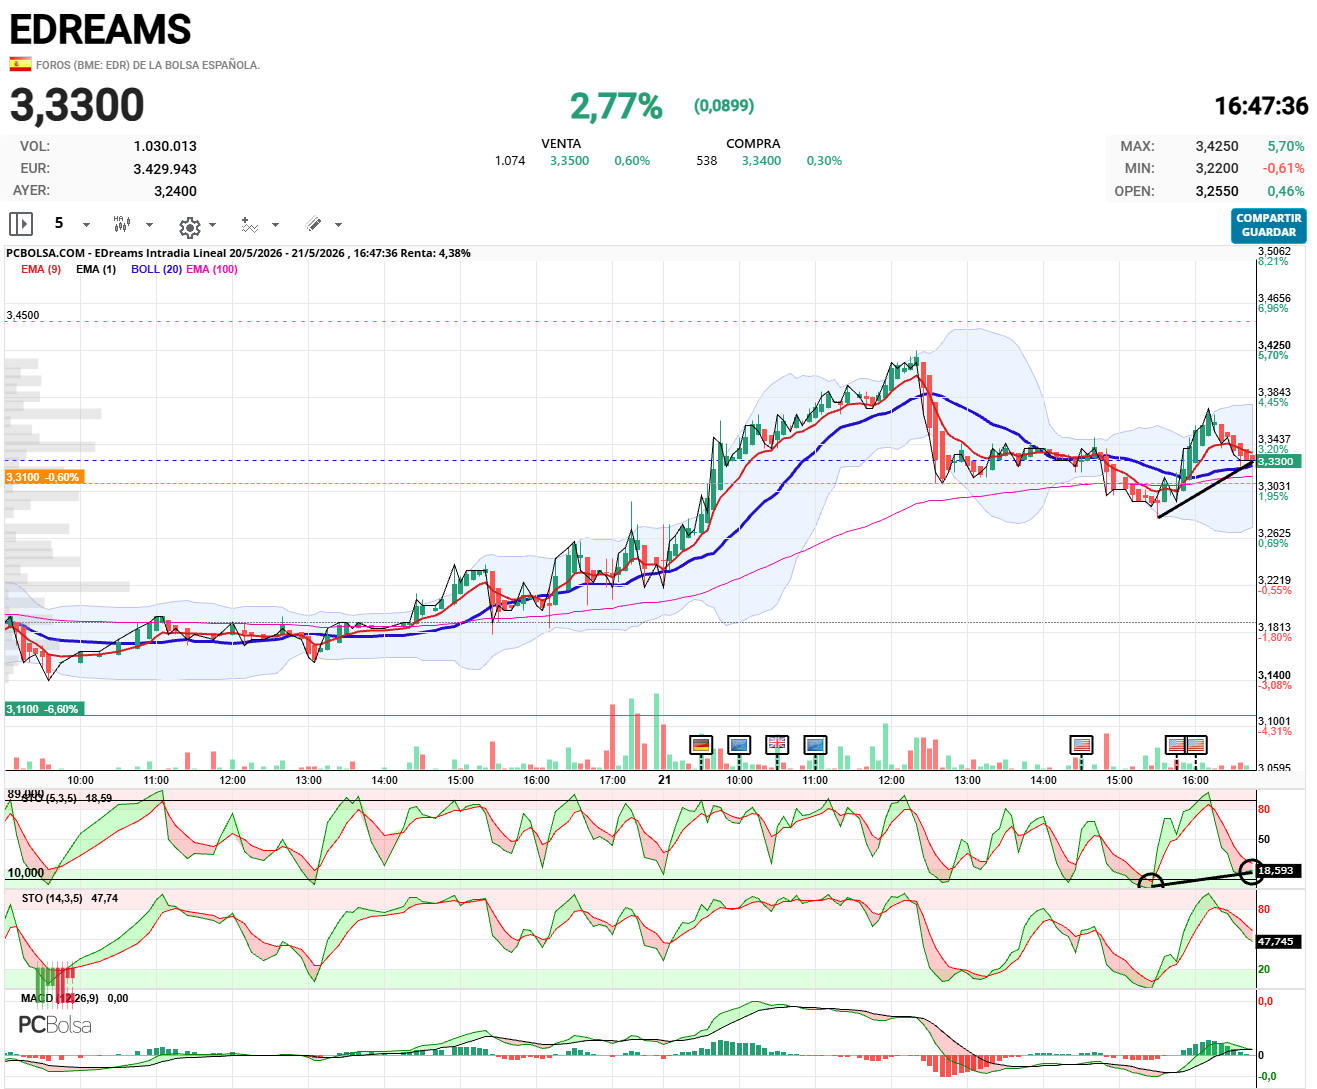Click the EUR value 3.429.943
Viewport: 1317px width, 1089px height.
coord(165,169)
